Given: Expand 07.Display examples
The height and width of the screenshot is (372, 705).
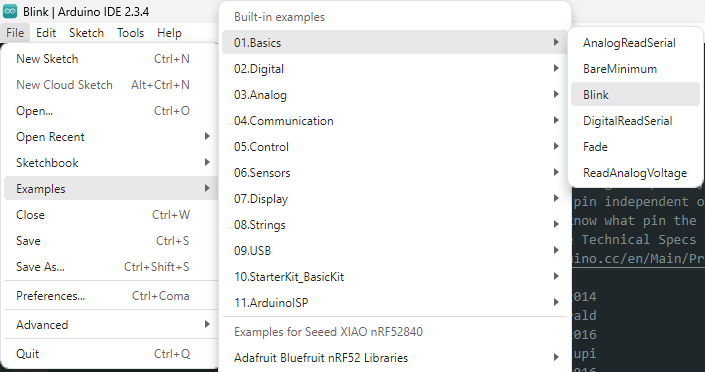Looking at the screenshot, I should coord(394,199).
